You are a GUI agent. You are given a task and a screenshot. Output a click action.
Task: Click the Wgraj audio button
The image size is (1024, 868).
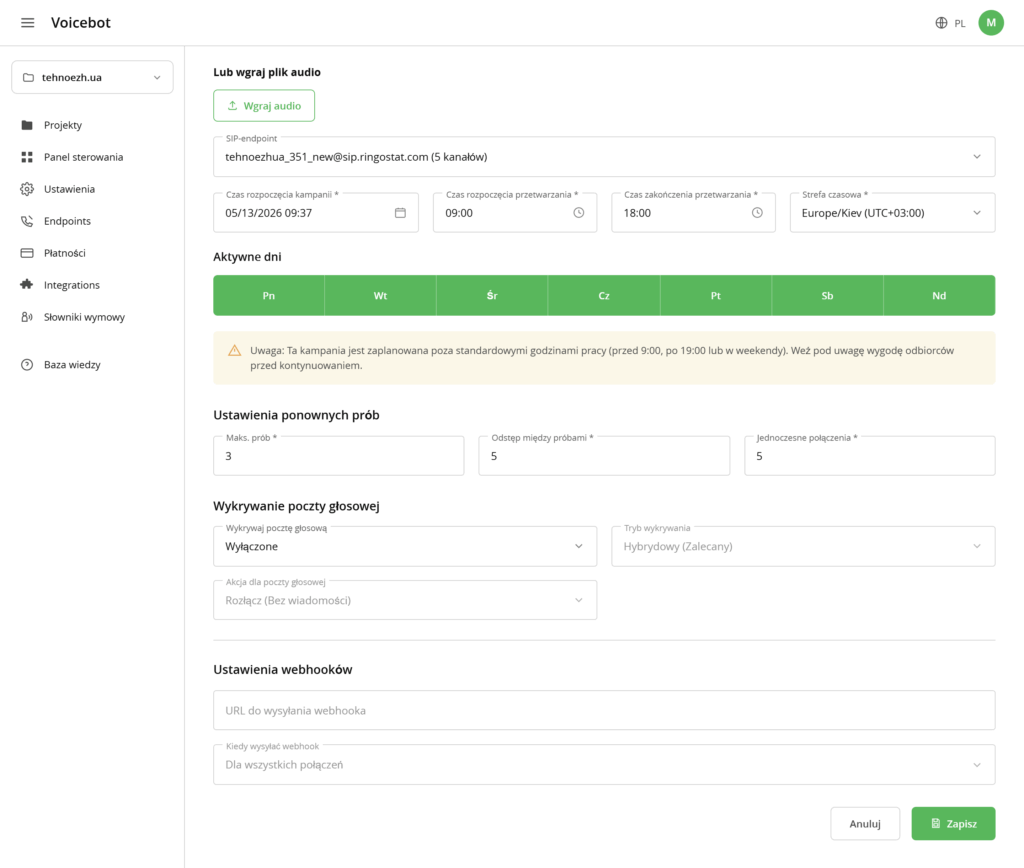click(x=264, y=106)
